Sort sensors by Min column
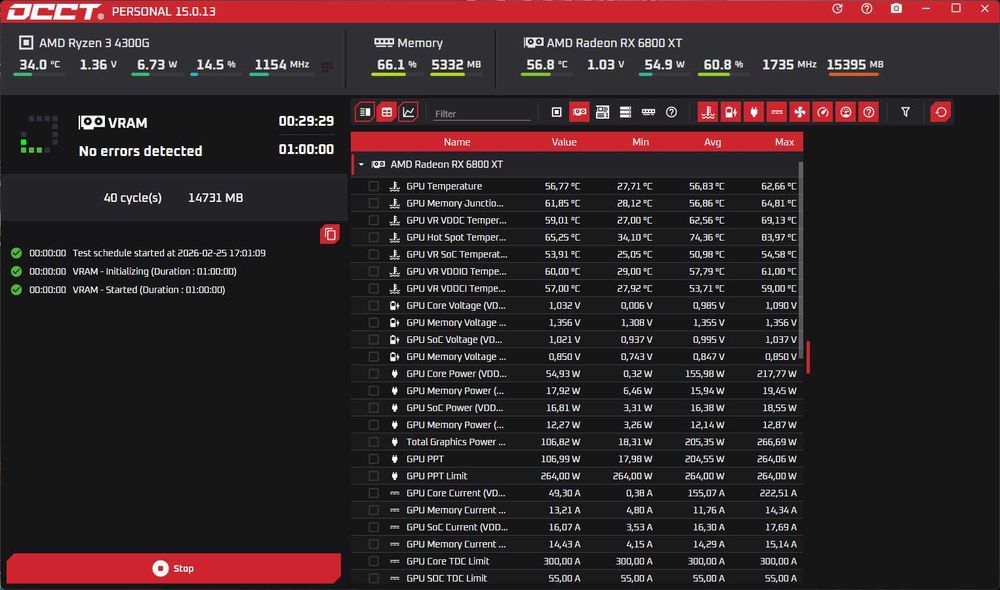 tap(640, 142)
